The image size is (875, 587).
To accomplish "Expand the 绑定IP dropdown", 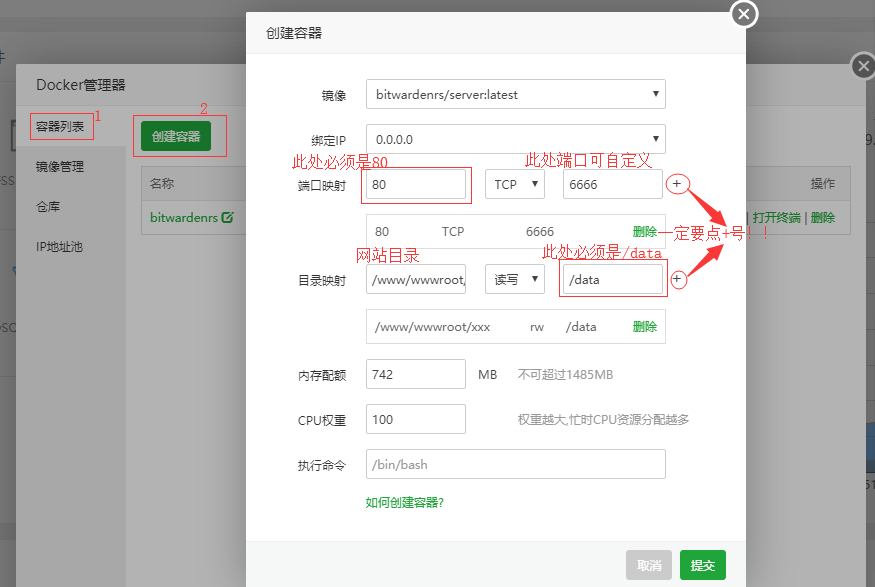I will tap(515, 139).
